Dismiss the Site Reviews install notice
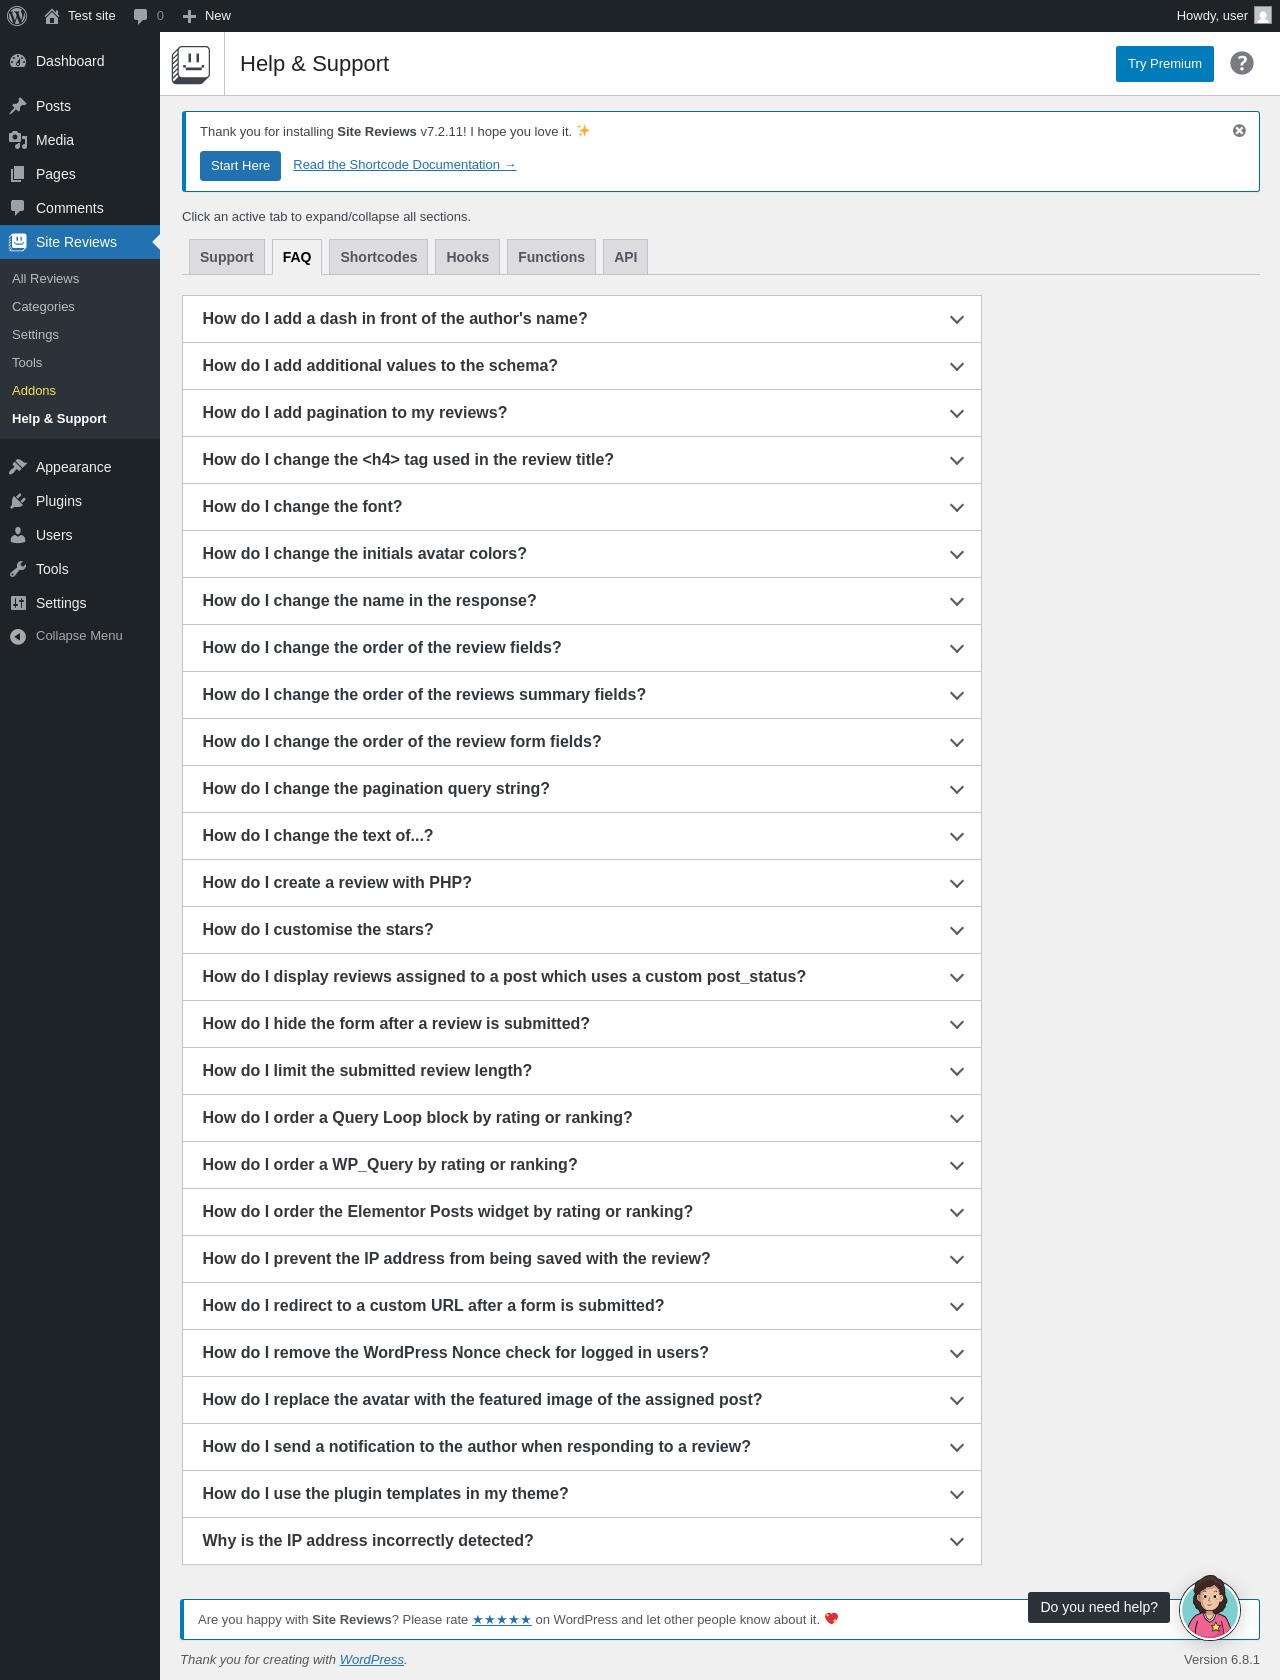 [x=1239, y=131]
